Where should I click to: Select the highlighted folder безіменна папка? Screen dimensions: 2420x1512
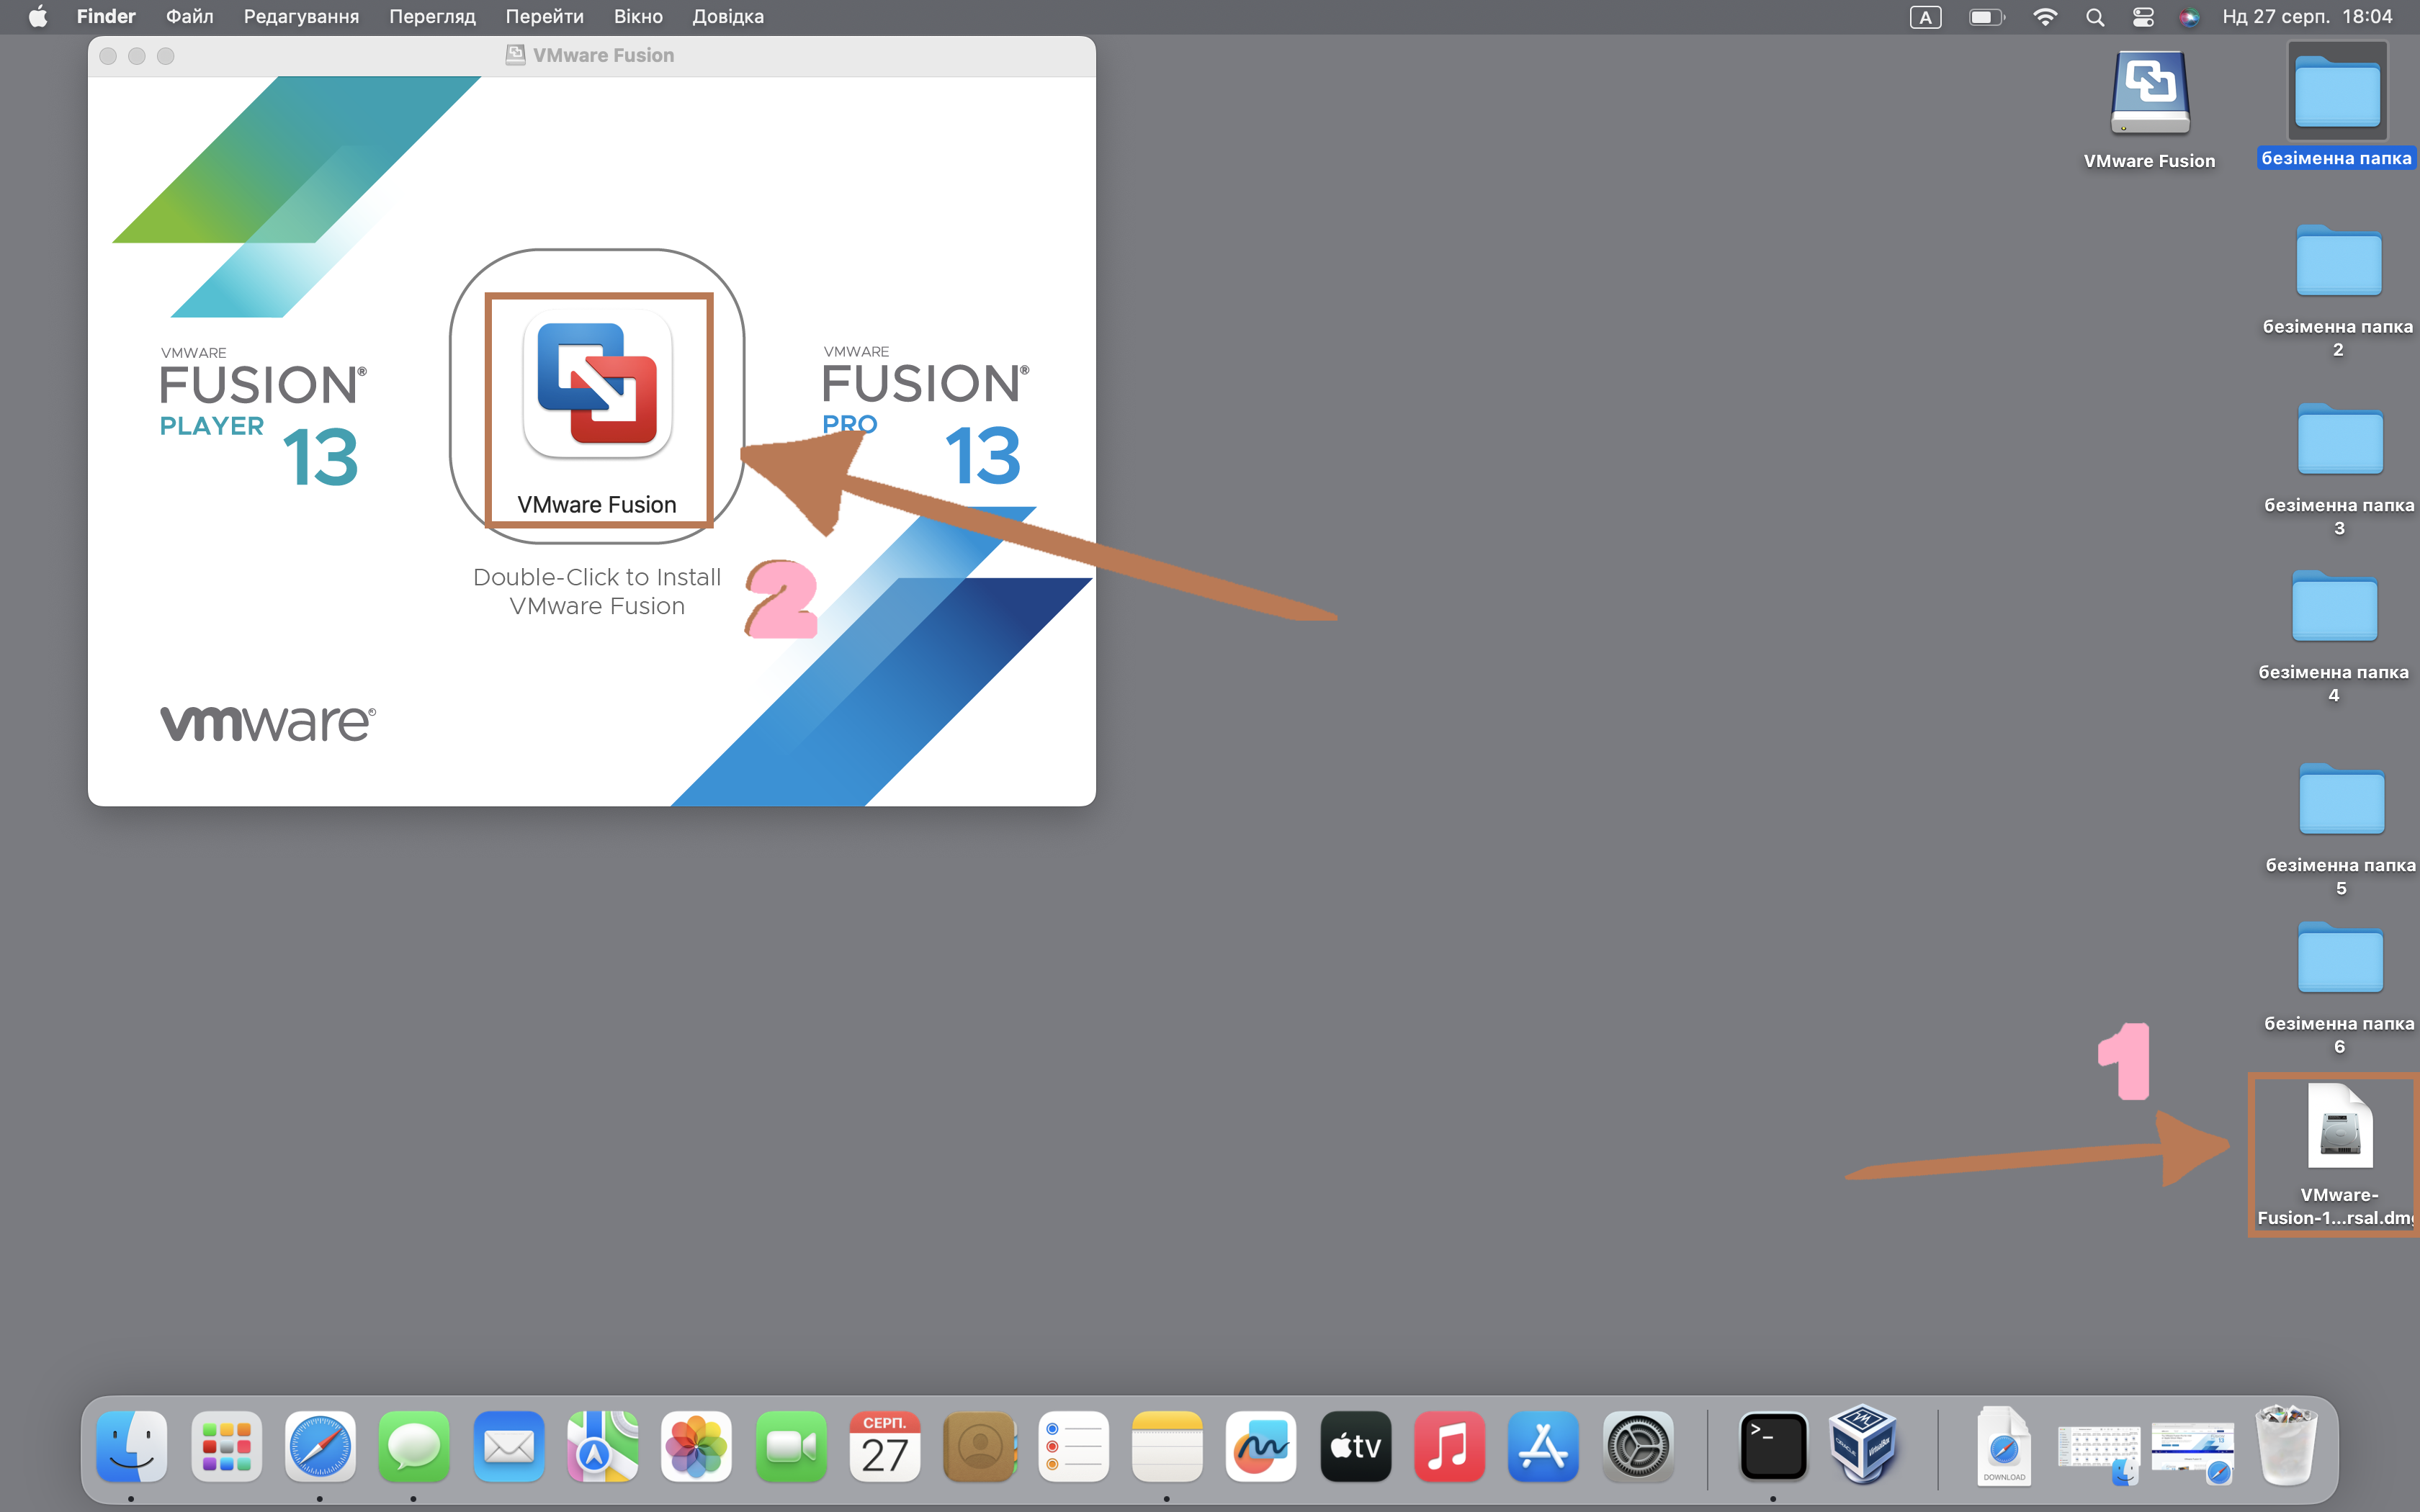click(2337, 92)
